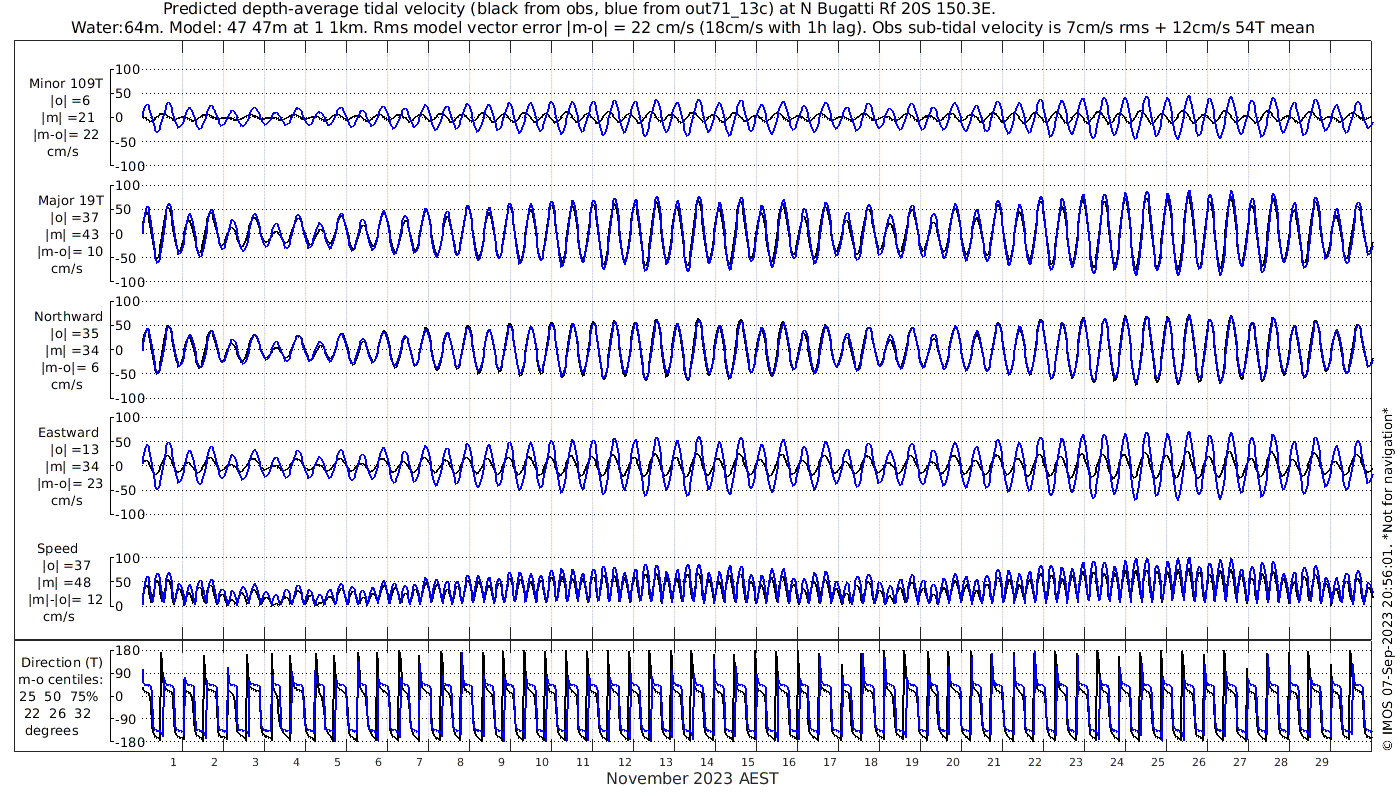Click the '|m| =34' value in the Eastward panel

(68, 467)
